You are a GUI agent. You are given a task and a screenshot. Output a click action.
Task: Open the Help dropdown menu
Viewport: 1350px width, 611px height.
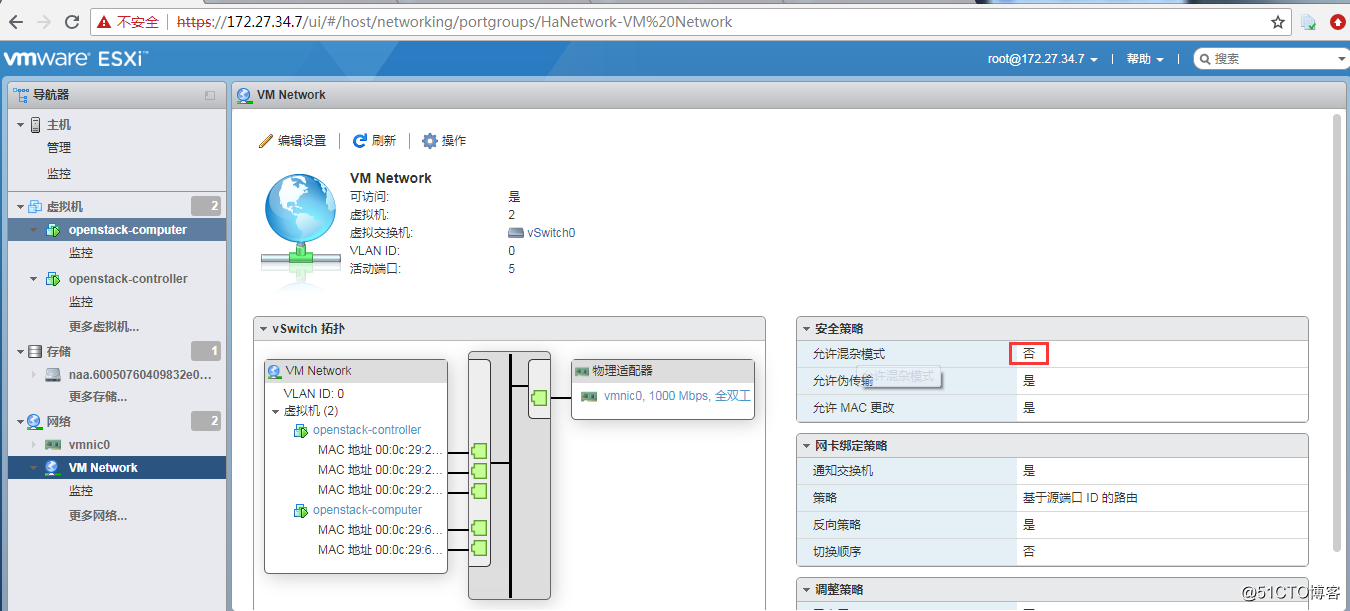[x=1145, y=59]
